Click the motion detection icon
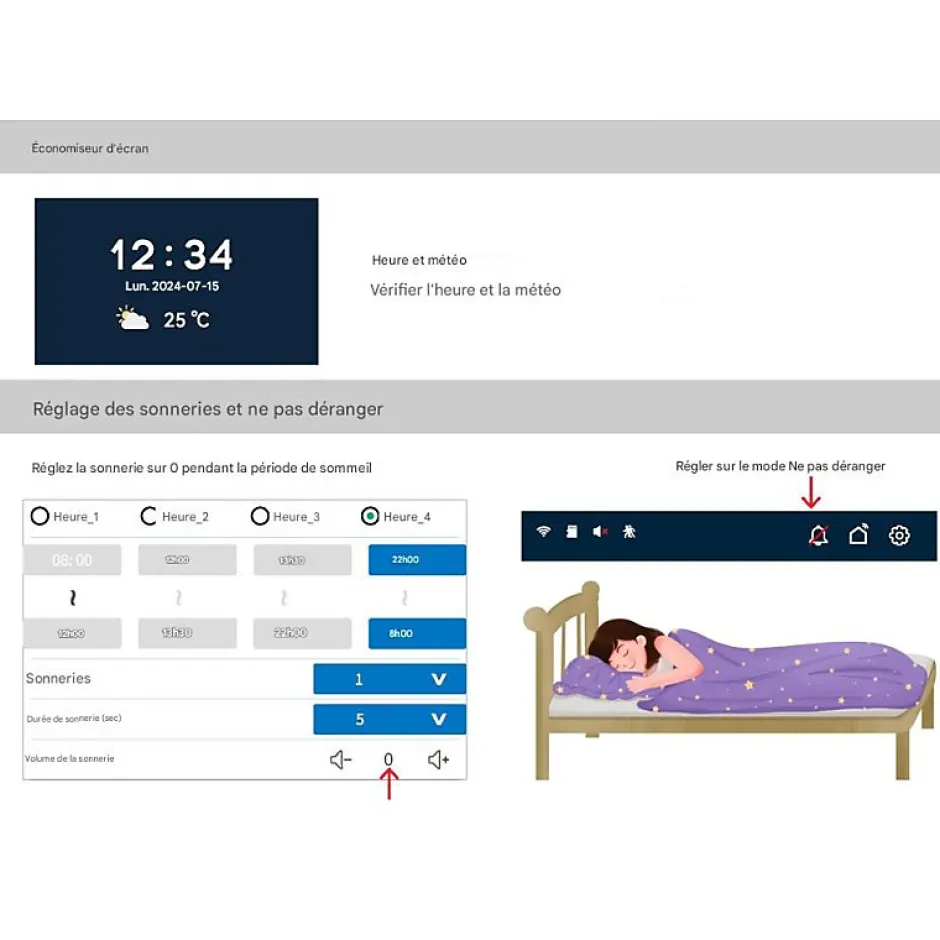The image size is (940, 940). coord(628,531)
